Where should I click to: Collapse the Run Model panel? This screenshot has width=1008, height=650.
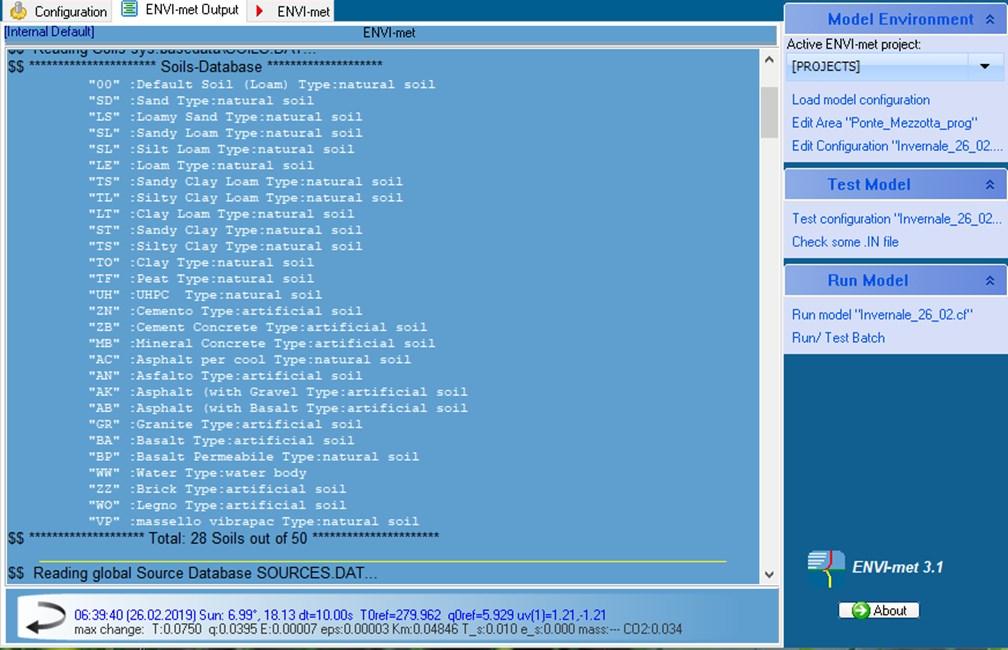click(990, 281)
